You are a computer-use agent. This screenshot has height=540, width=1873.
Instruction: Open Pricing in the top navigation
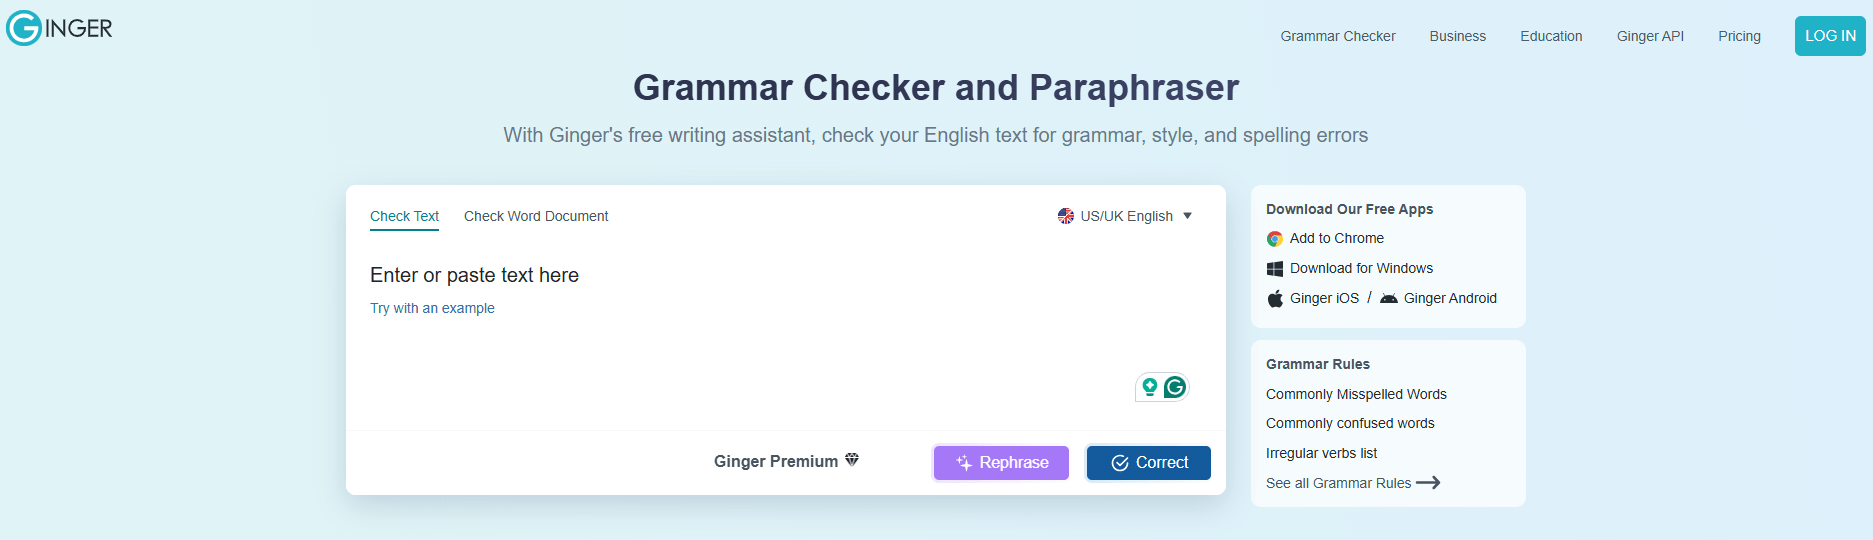click(1739, 36)
